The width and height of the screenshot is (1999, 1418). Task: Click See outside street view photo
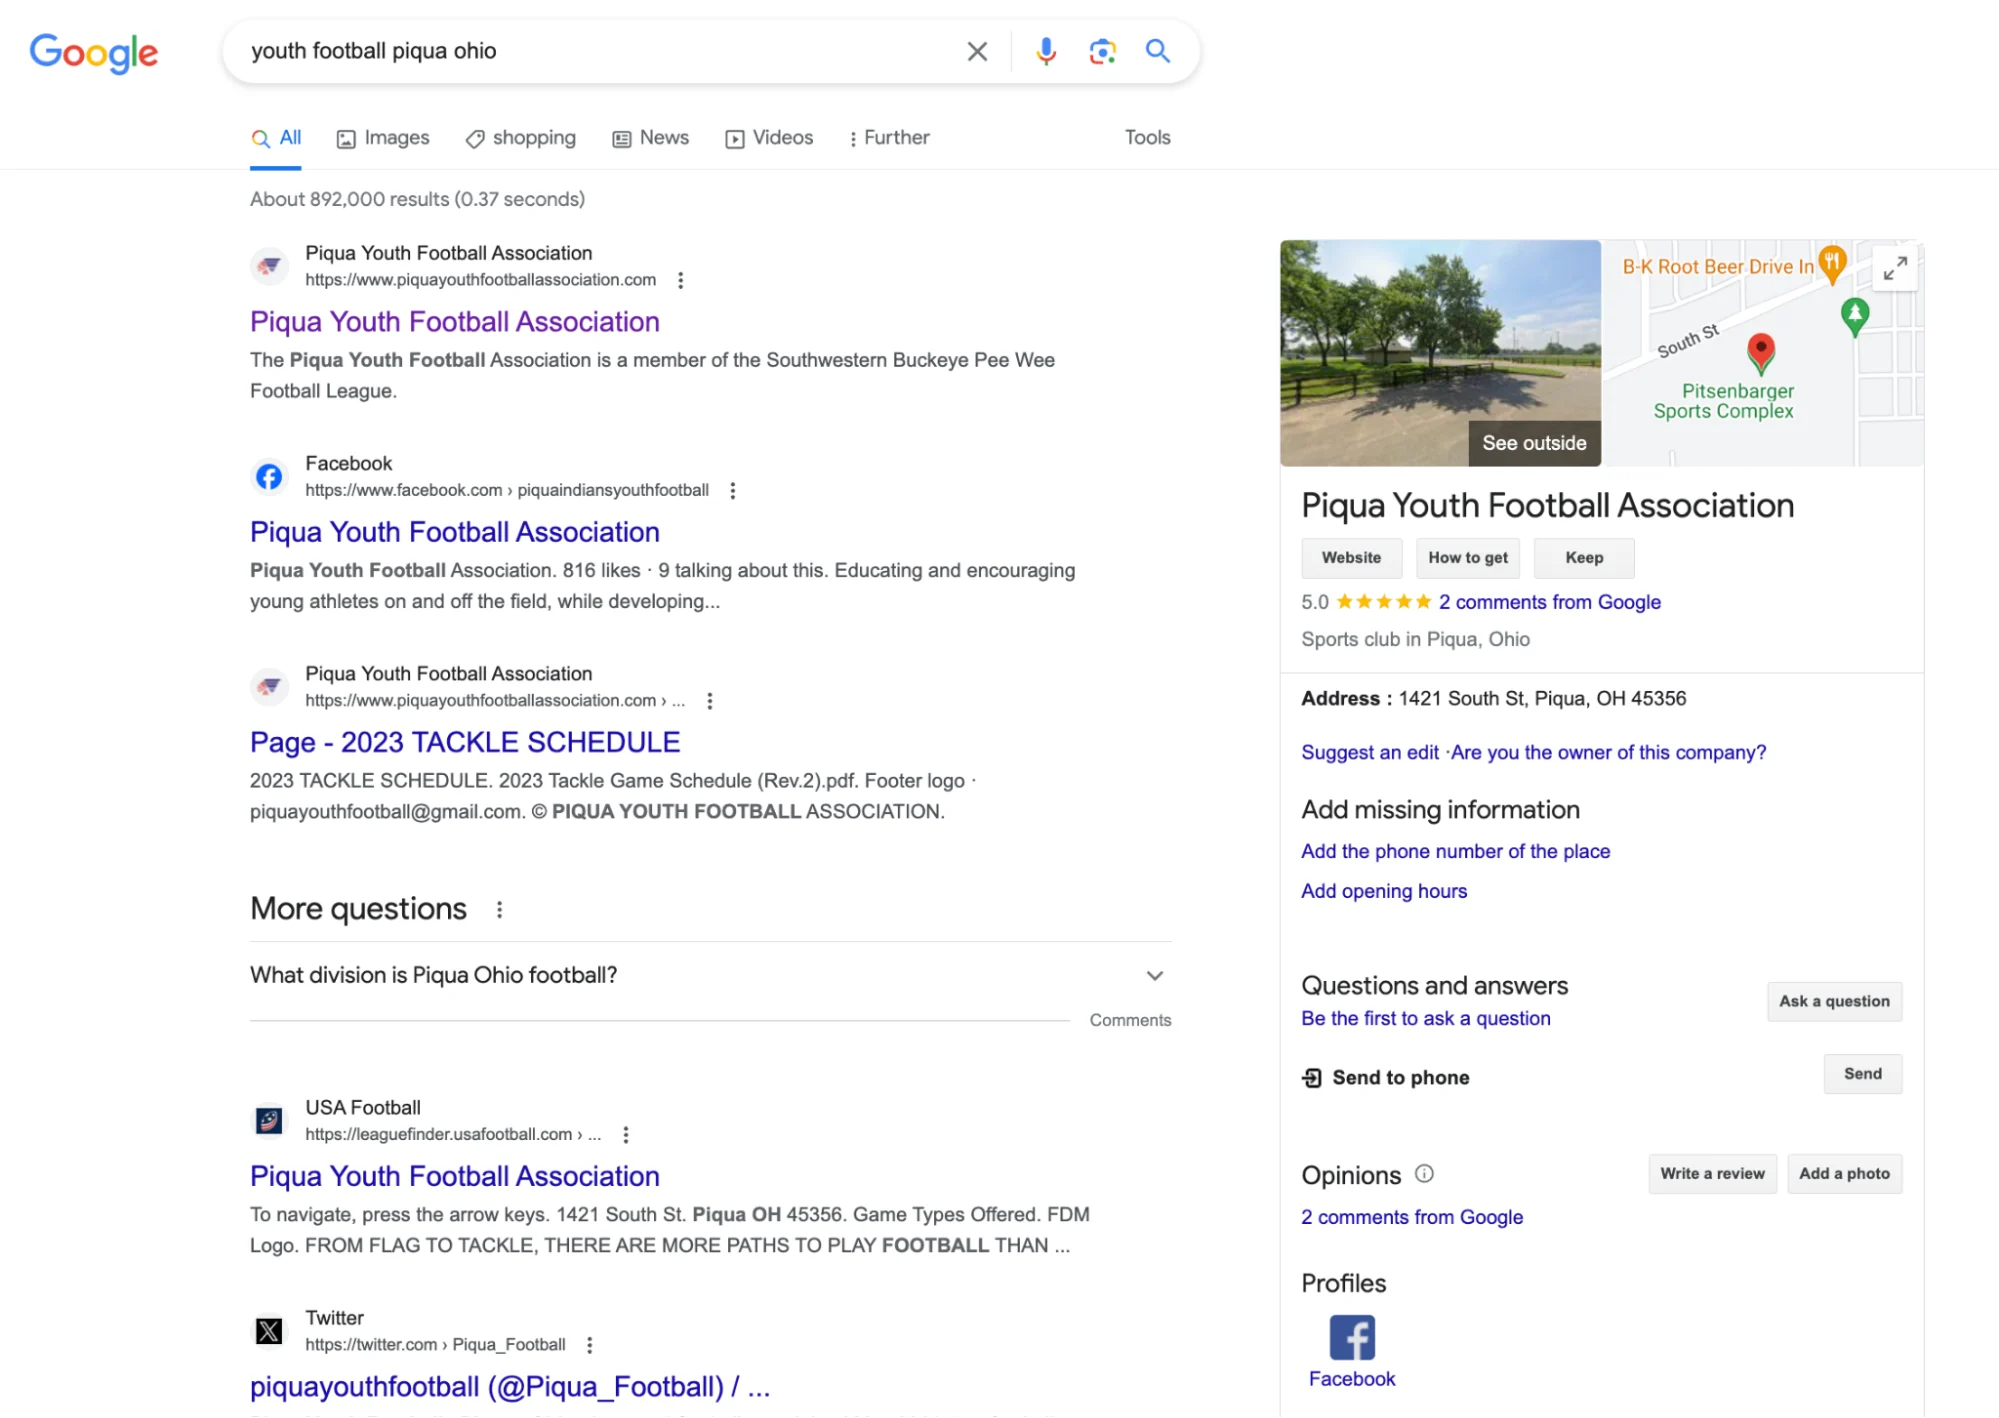click(1440, 353)
